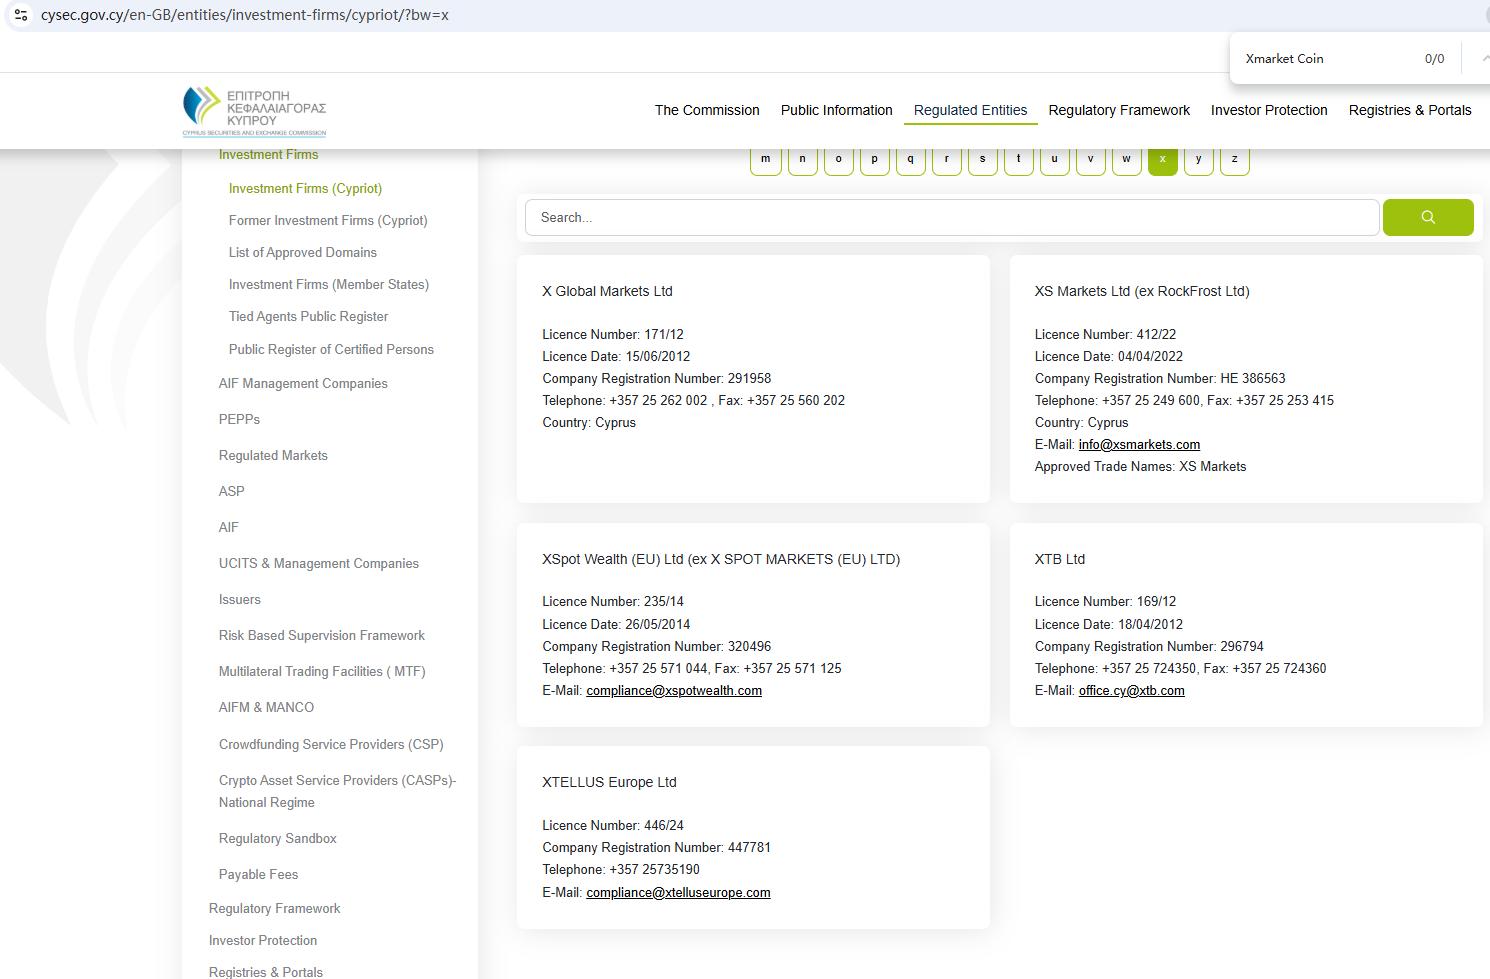Open the Investor Protection top menu

click(x=1268, y=110)
